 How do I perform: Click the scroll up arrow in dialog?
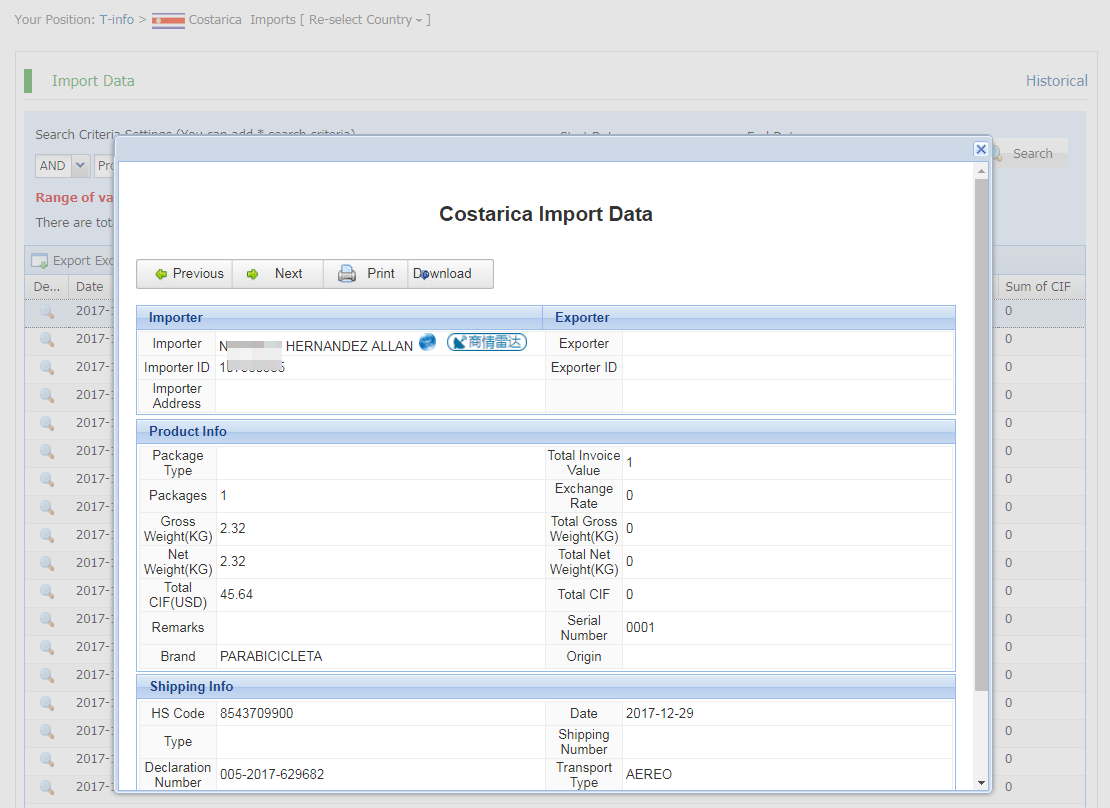pos(981,172)
